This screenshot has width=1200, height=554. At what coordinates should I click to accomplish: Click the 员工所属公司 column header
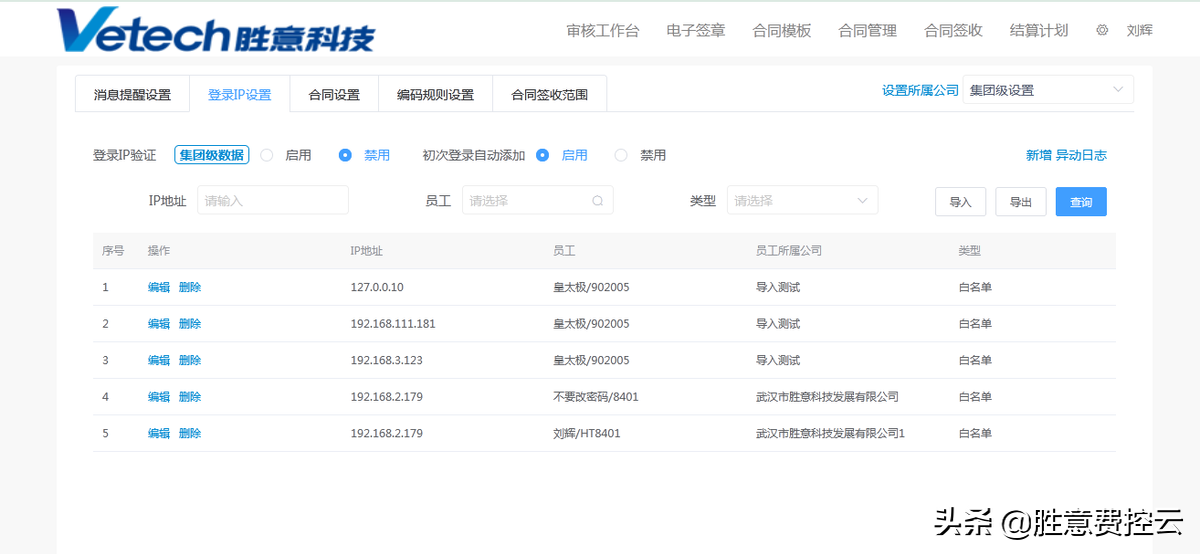pyautogui.click(x=789, y=251)
